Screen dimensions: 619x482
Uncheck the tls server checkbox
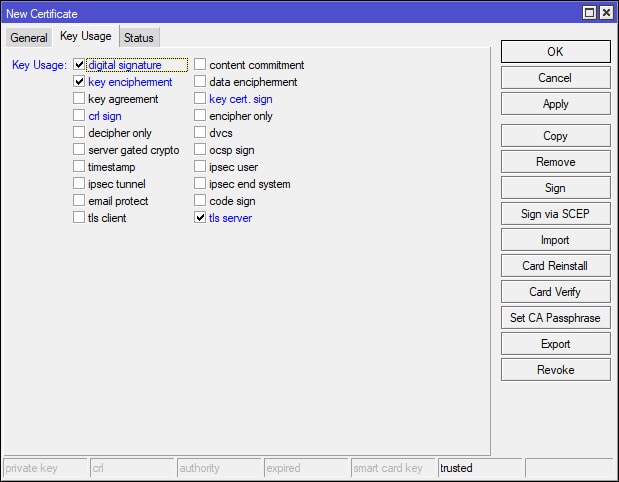click(200, 217)
